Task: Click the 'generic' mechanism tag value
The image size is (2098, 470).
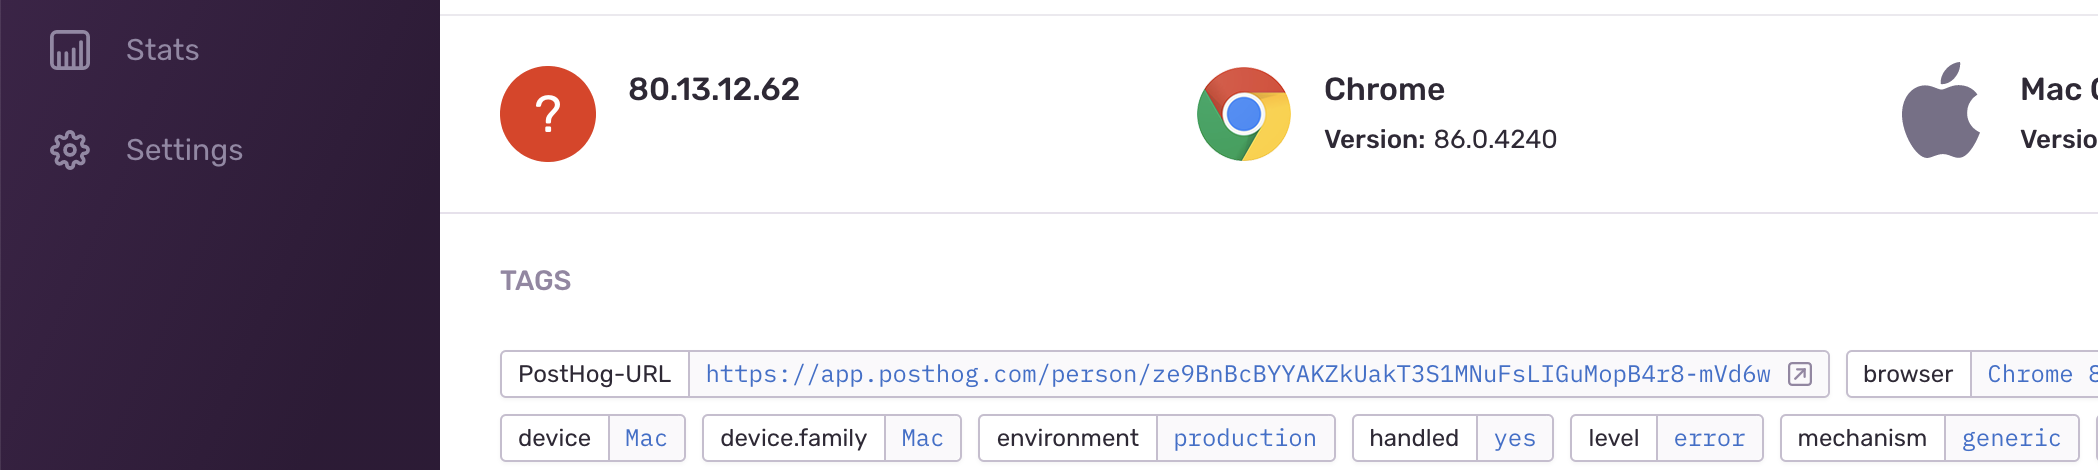Action: click(x=2010, y=438)
